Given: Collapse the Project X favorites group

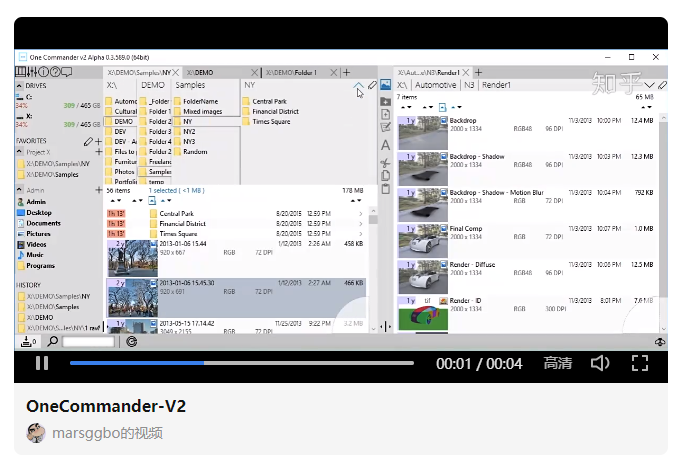Looking at the screenshot, I should pos(19,151).
